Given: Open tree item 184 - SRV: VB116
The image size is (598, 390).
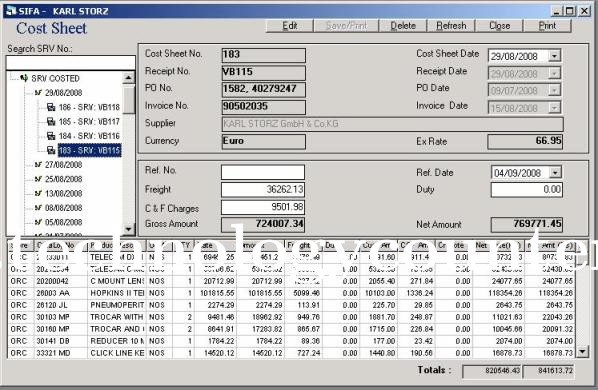Looking at the screenshot, I should point(89,136).
